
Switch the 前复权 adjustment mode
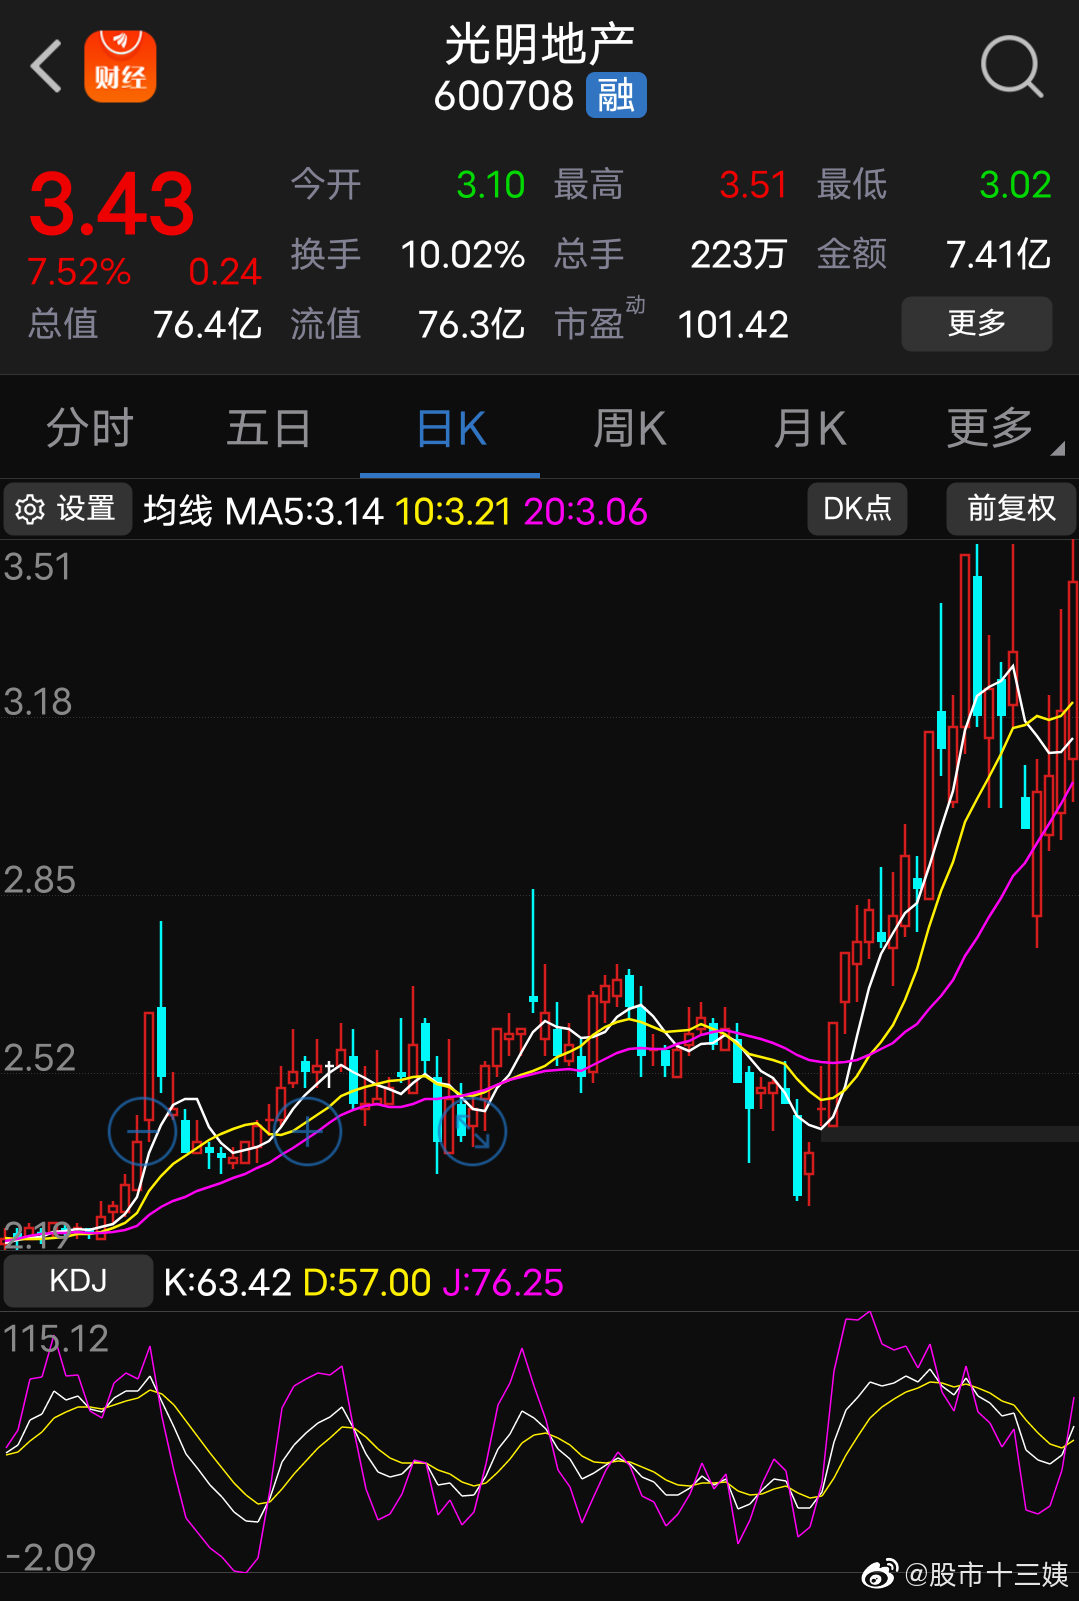pos(1011,509)
